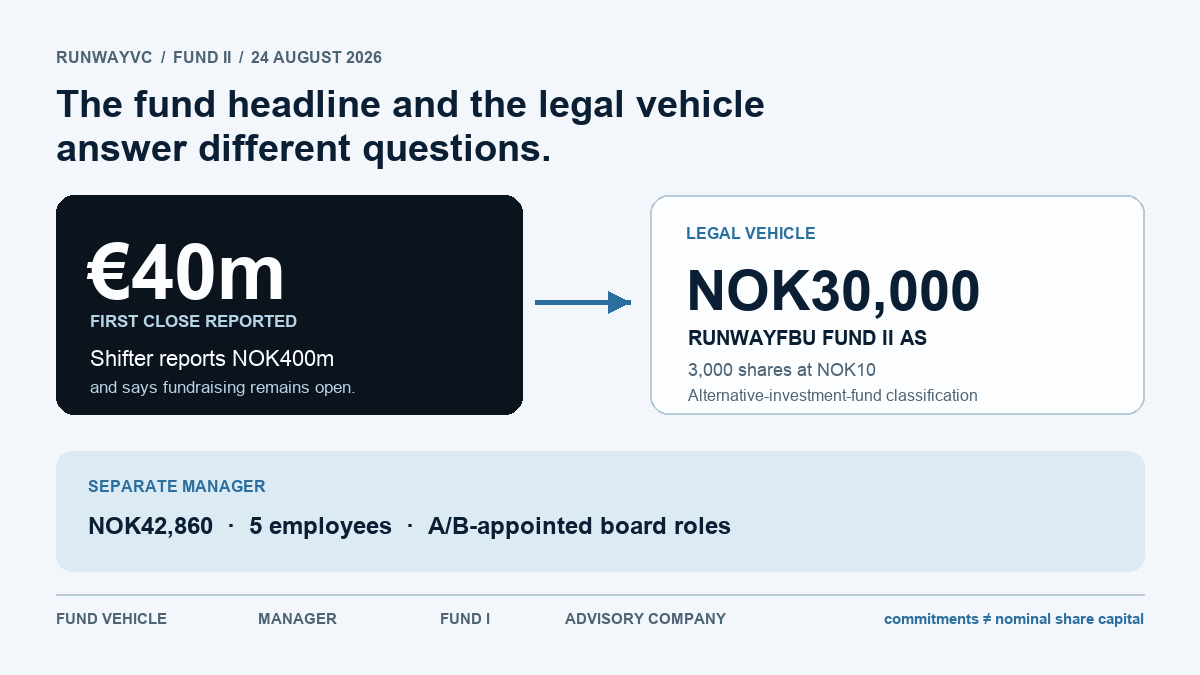Click the 24 AUGUST 2026 date label
The width and height of the screenshot is (1200, 675).
pyautogui.click(x=316, y=58)
